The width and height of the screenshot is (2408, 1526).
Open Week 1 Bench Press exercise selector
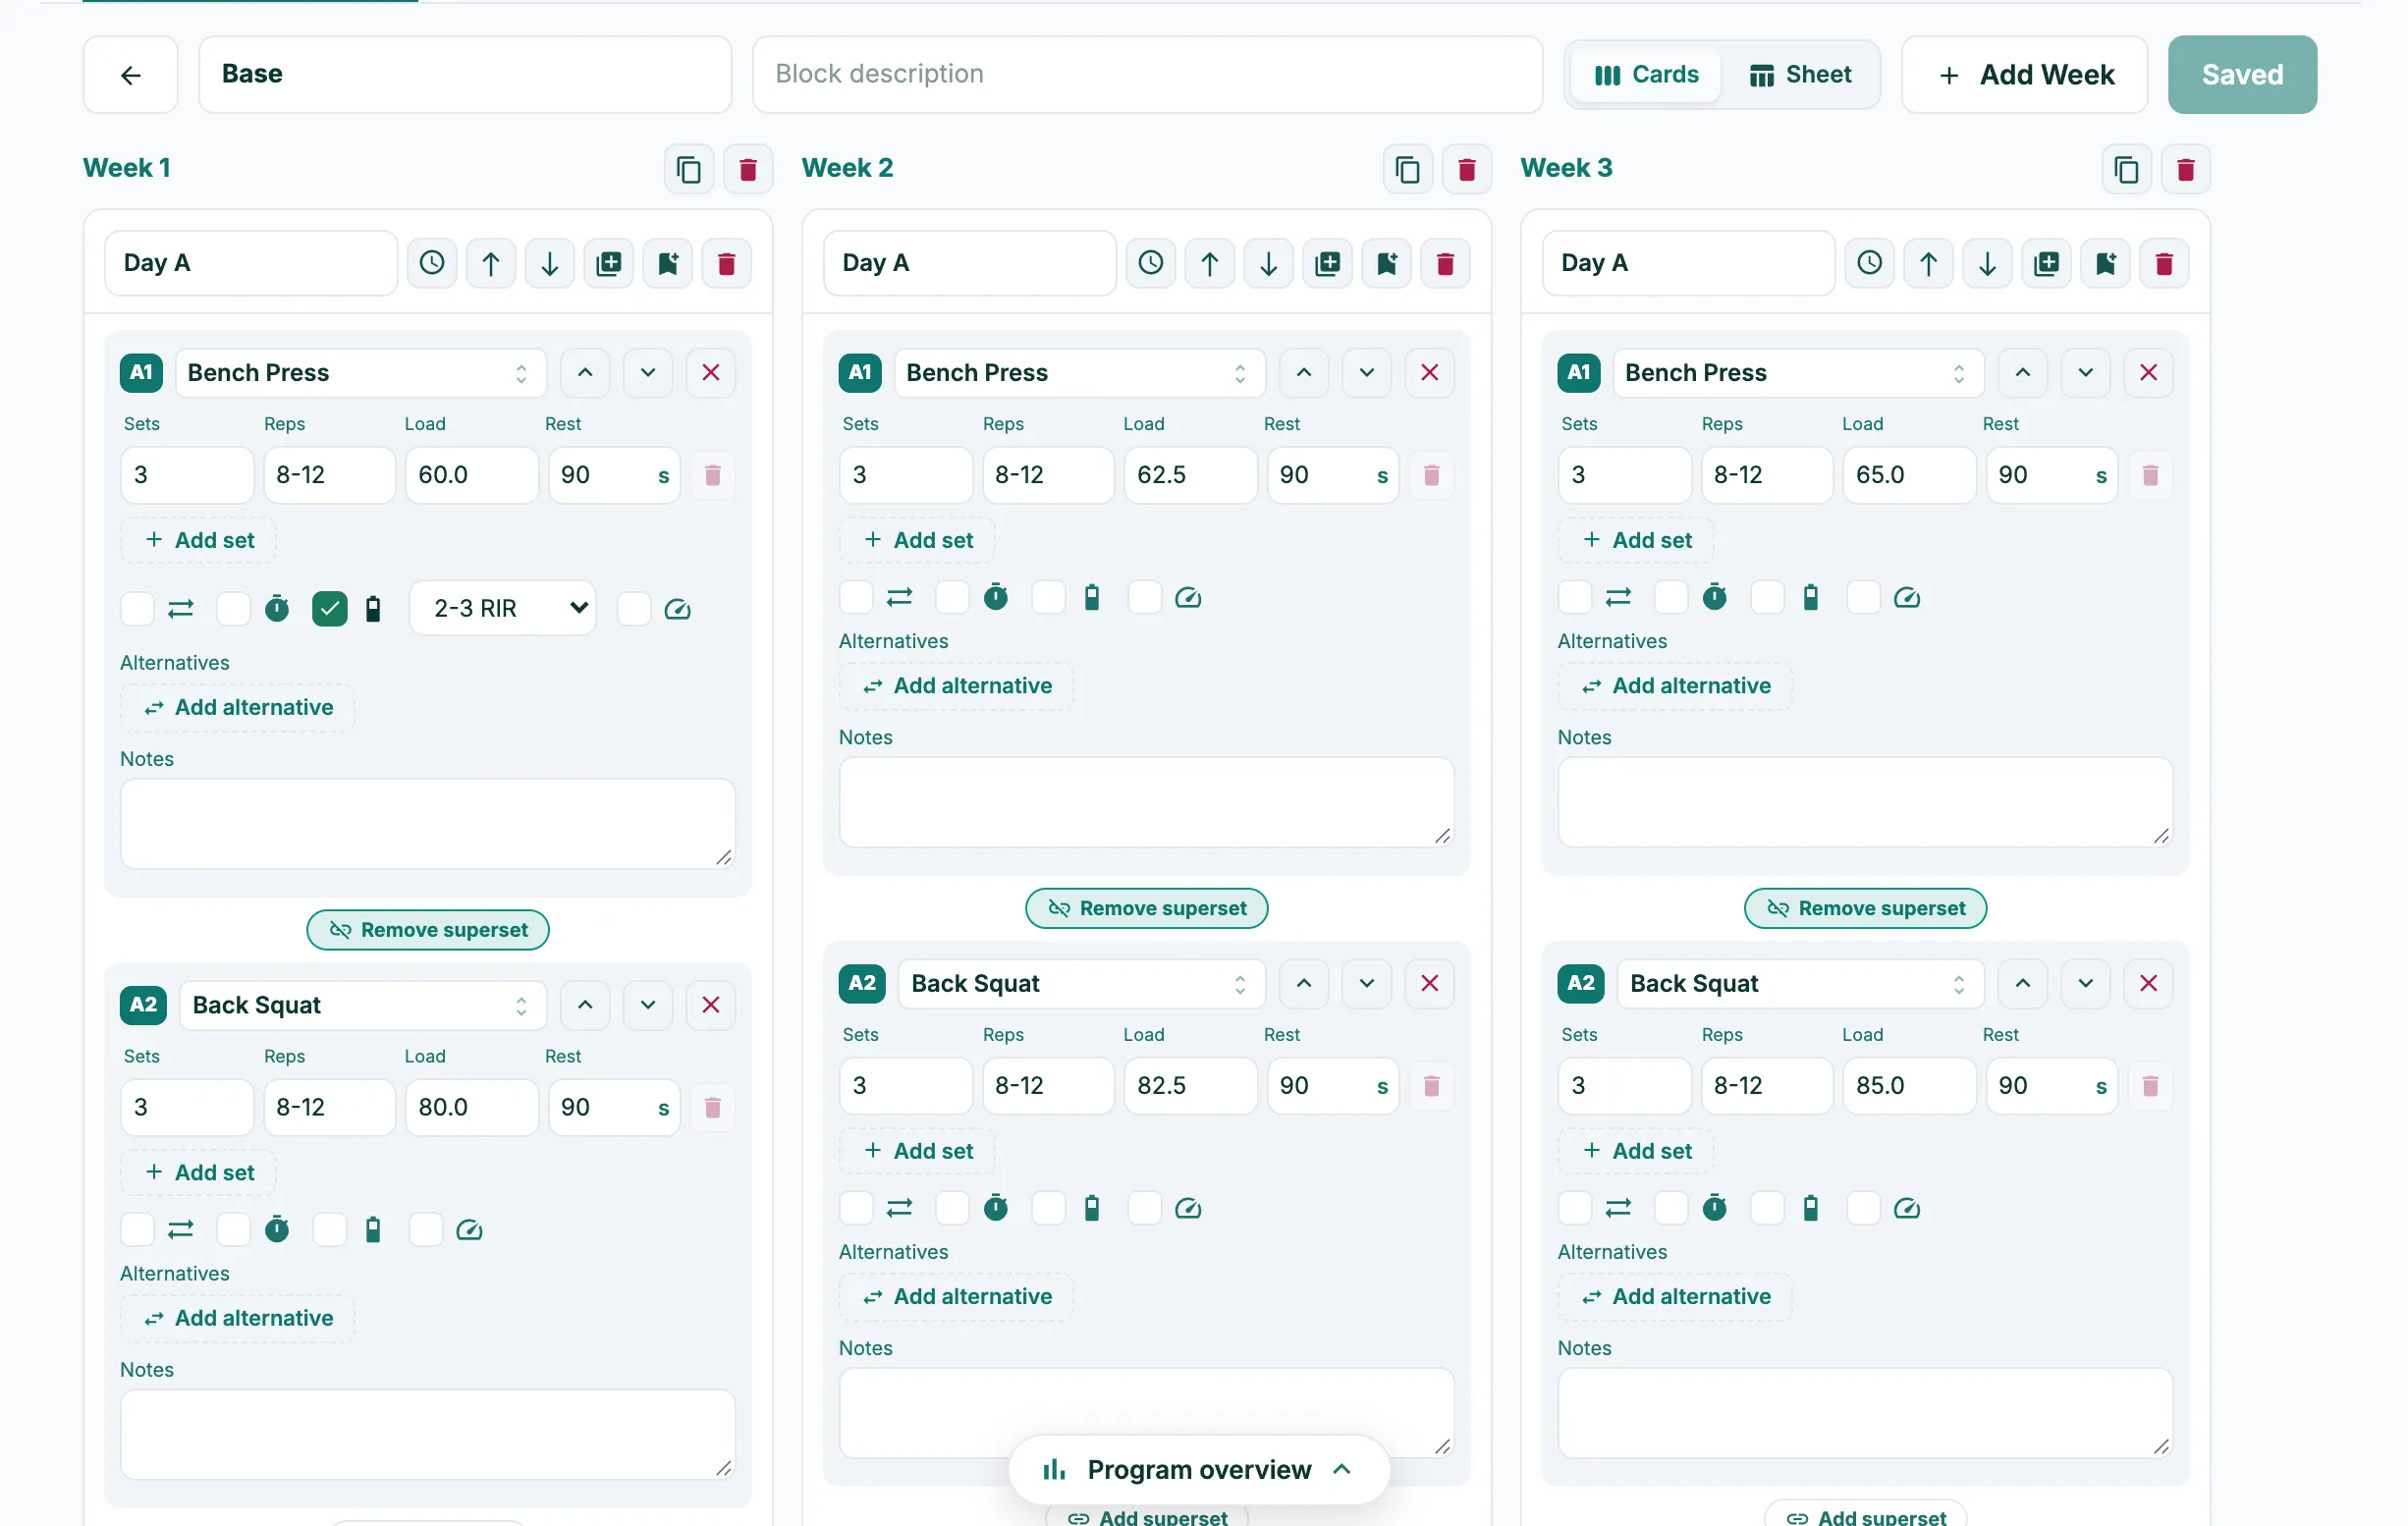(x=361, y=373)
